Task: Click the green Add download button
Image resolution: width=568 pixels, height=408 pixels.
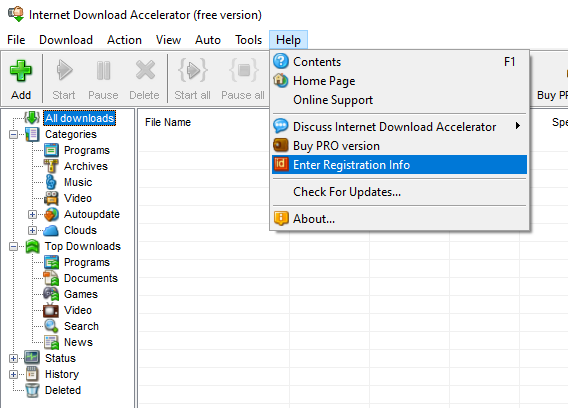Action: click(x=21, y=79)
